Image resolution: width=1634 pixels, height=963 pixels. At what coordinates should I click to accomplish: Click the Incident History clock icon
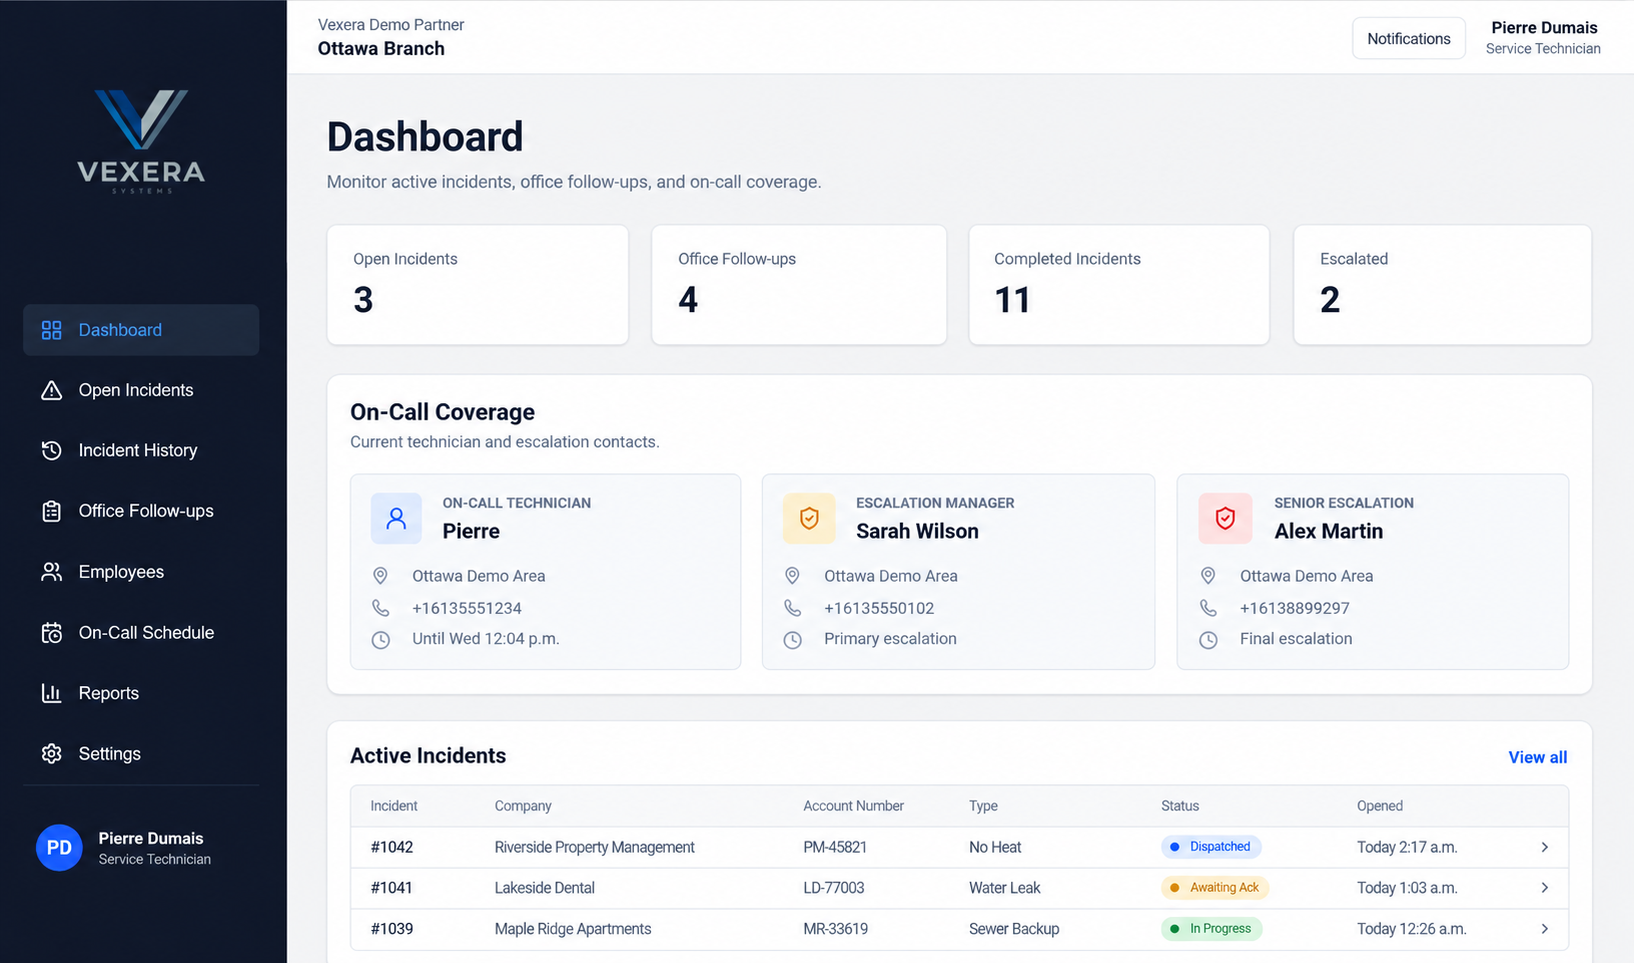click(x=51, y=451)
